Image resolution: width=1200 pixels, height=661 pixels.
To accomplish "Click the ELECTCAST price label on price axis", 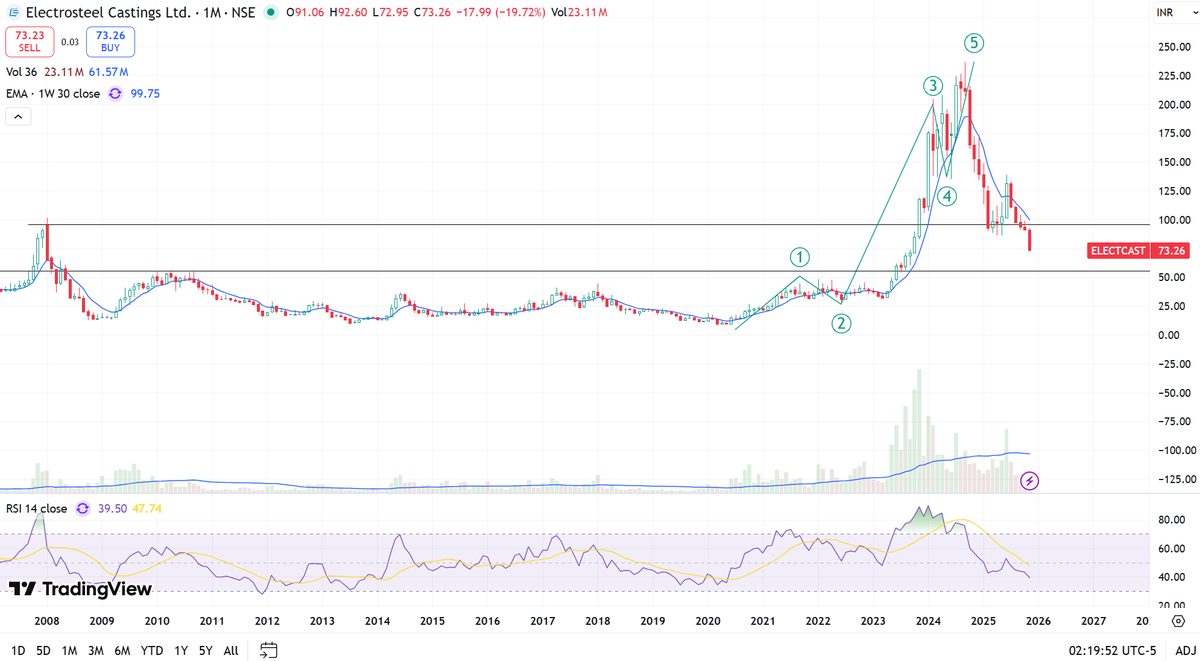I will point(1118,250).
